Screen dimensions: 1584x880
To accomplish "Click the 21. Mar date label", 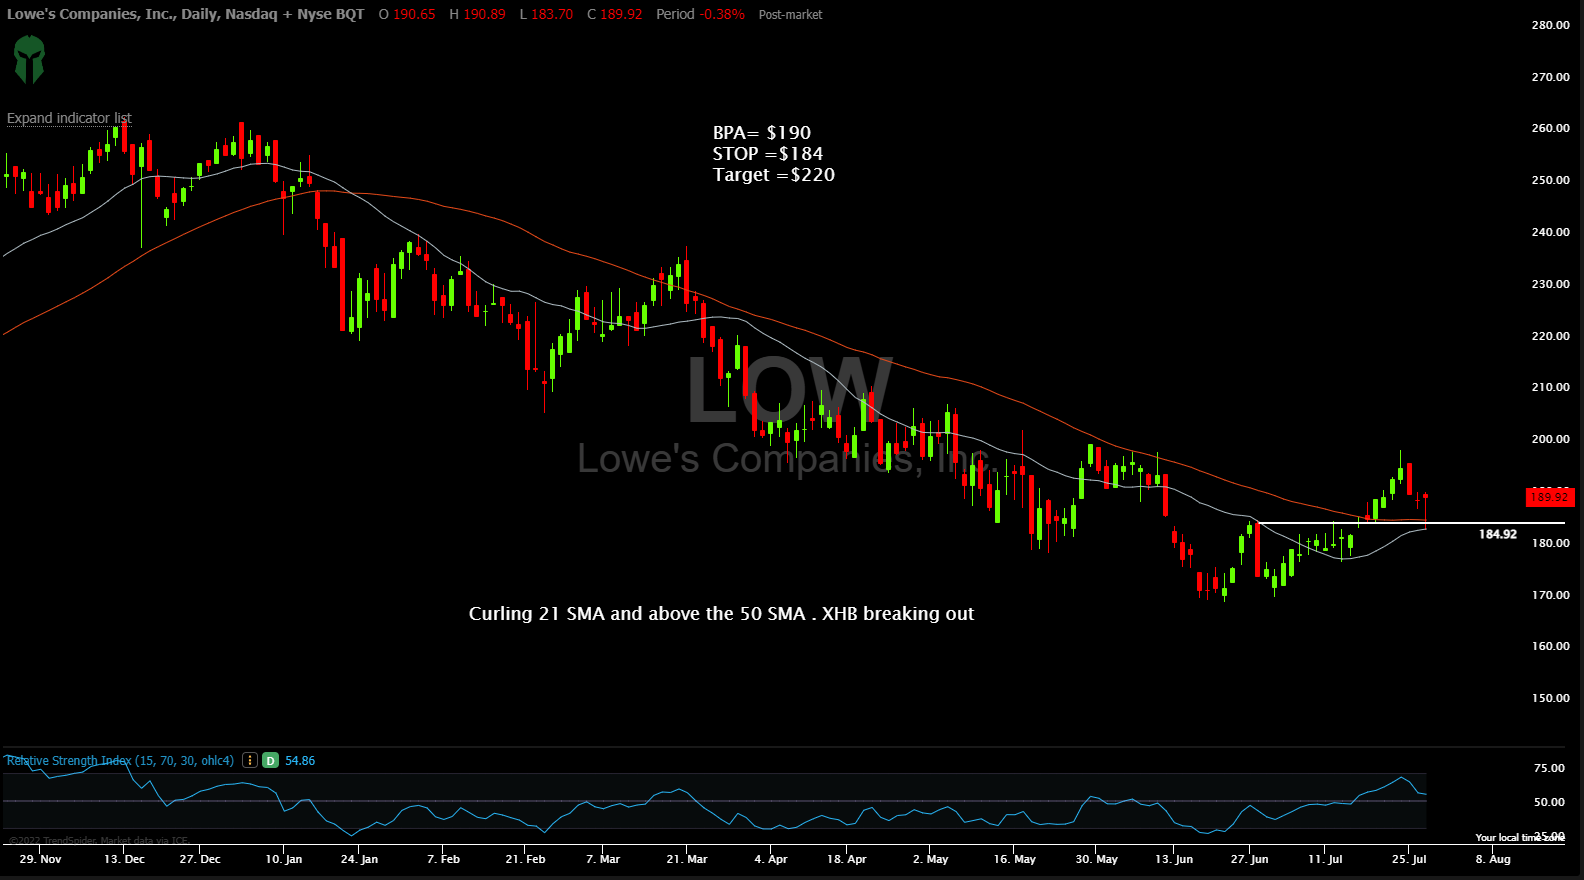I will tap(687, 859).
